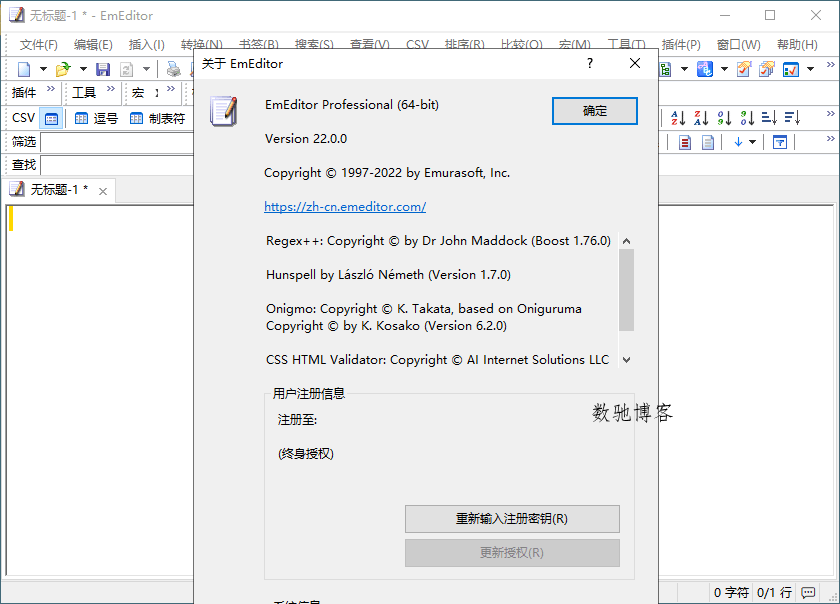840x604 pixels.
Task: Click the red-lined document icon
Action: [685, 142]
